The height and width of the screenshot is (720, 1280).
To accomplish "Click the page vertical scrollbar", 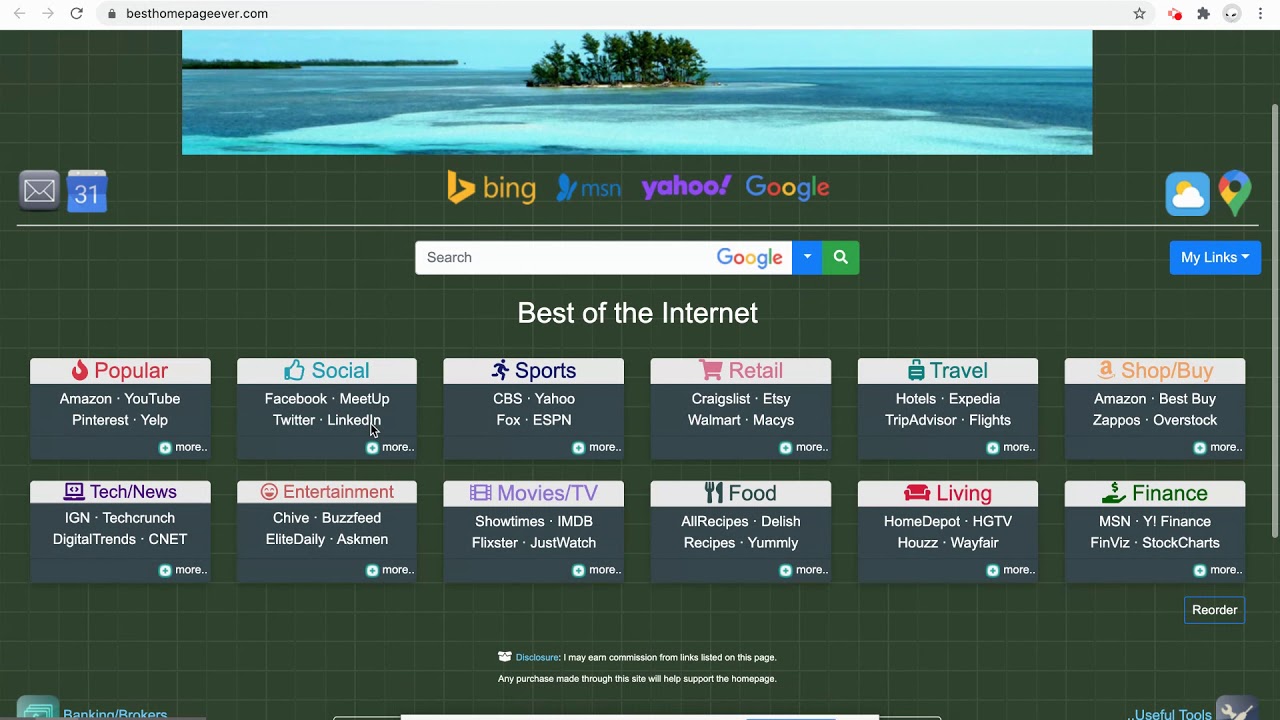I will click(1274, 320).
